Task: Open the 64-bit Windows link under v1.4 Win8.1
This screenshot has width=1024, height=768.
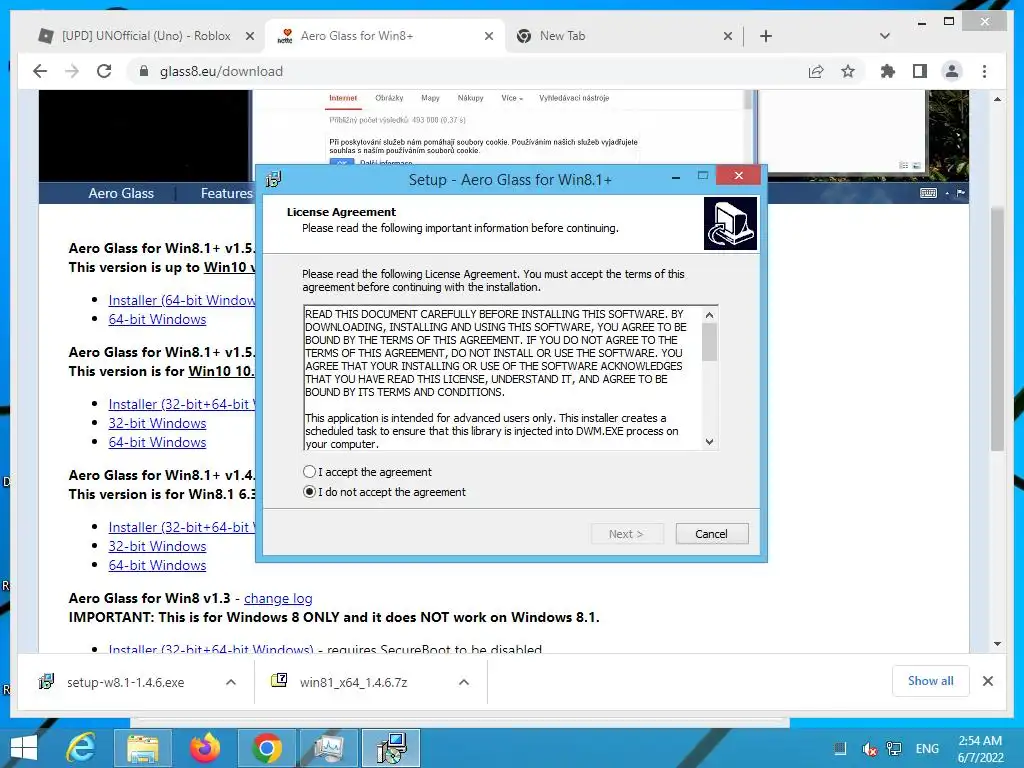Action: [157, 565]
